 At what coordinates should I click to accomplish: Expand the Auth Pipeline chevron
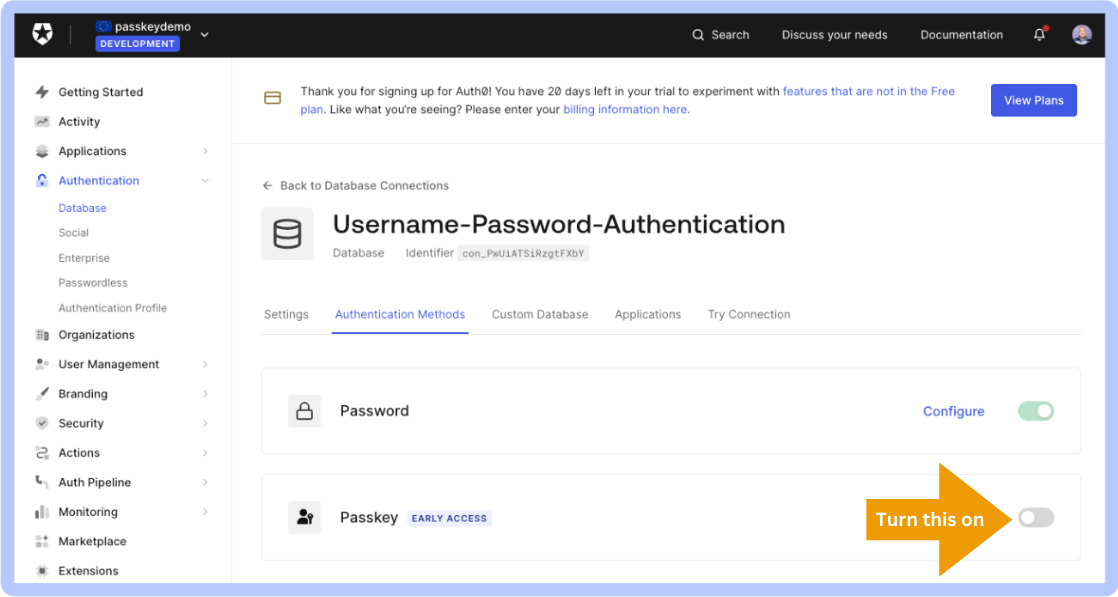[x=205, y=482]
